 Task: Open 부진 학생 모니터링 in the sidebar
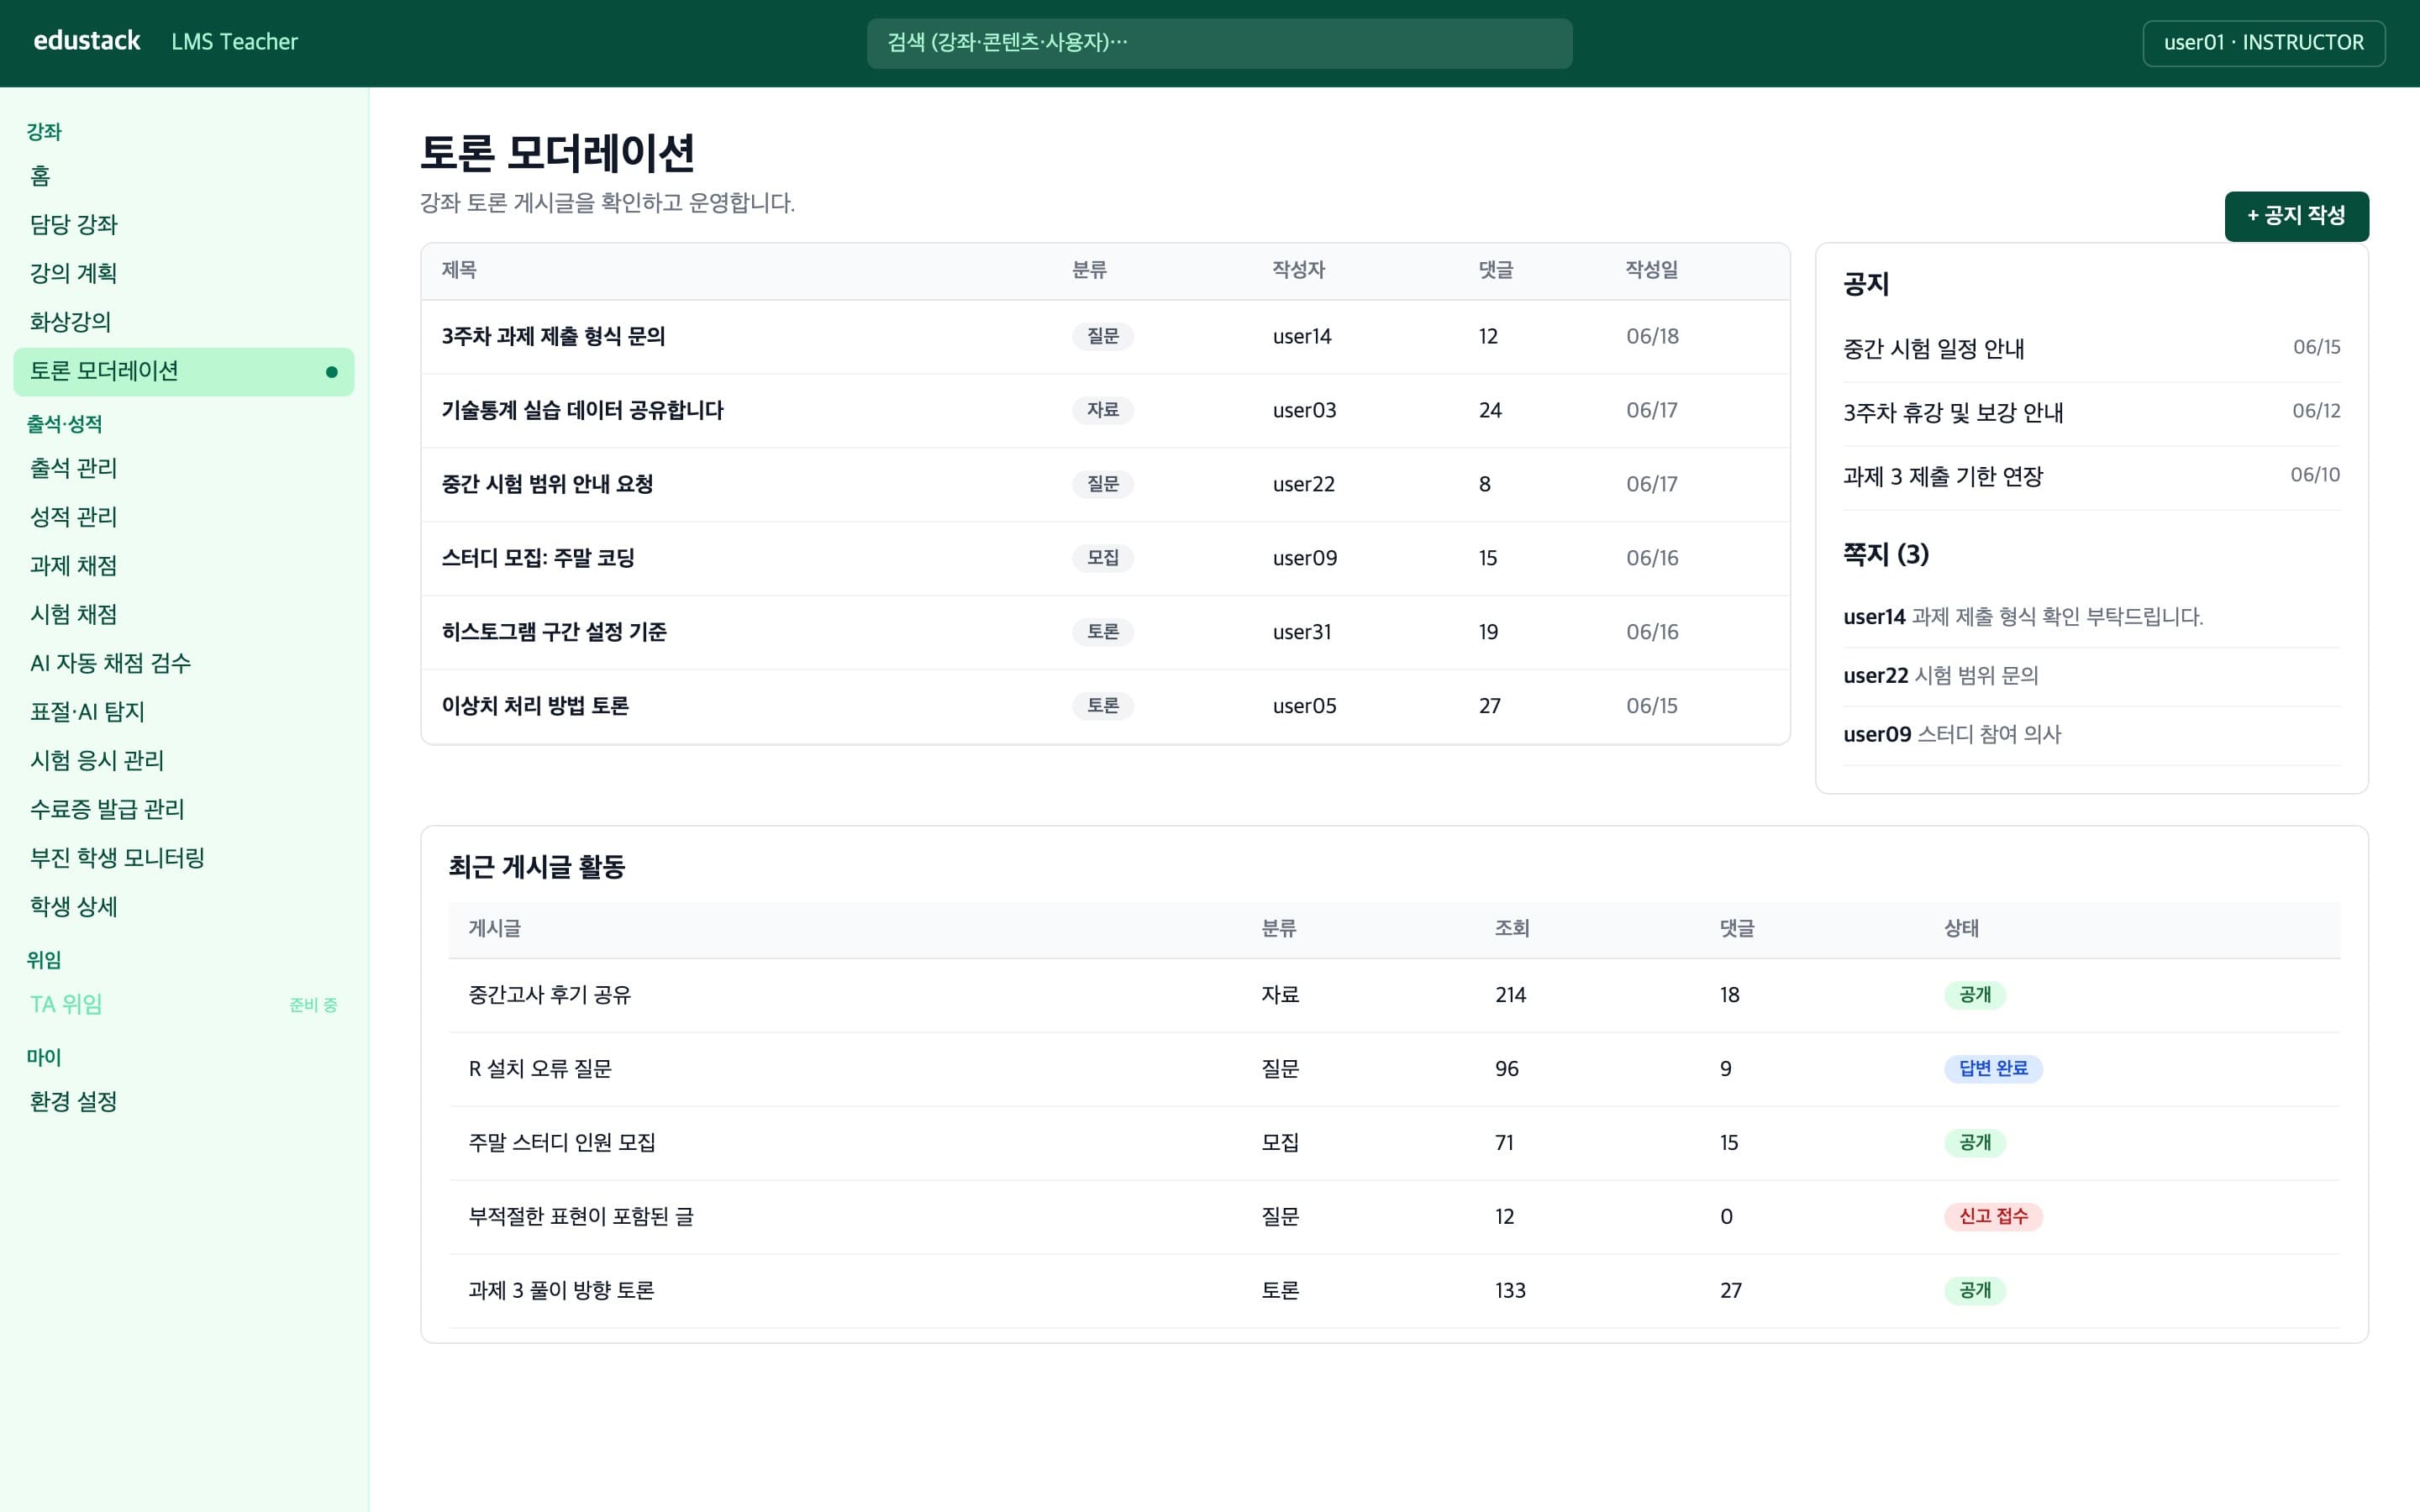pos(184,858)
